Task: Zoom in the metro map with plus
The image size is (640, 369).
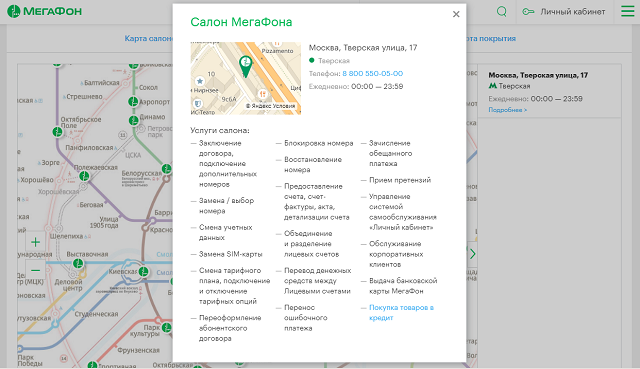Action: 36,242
